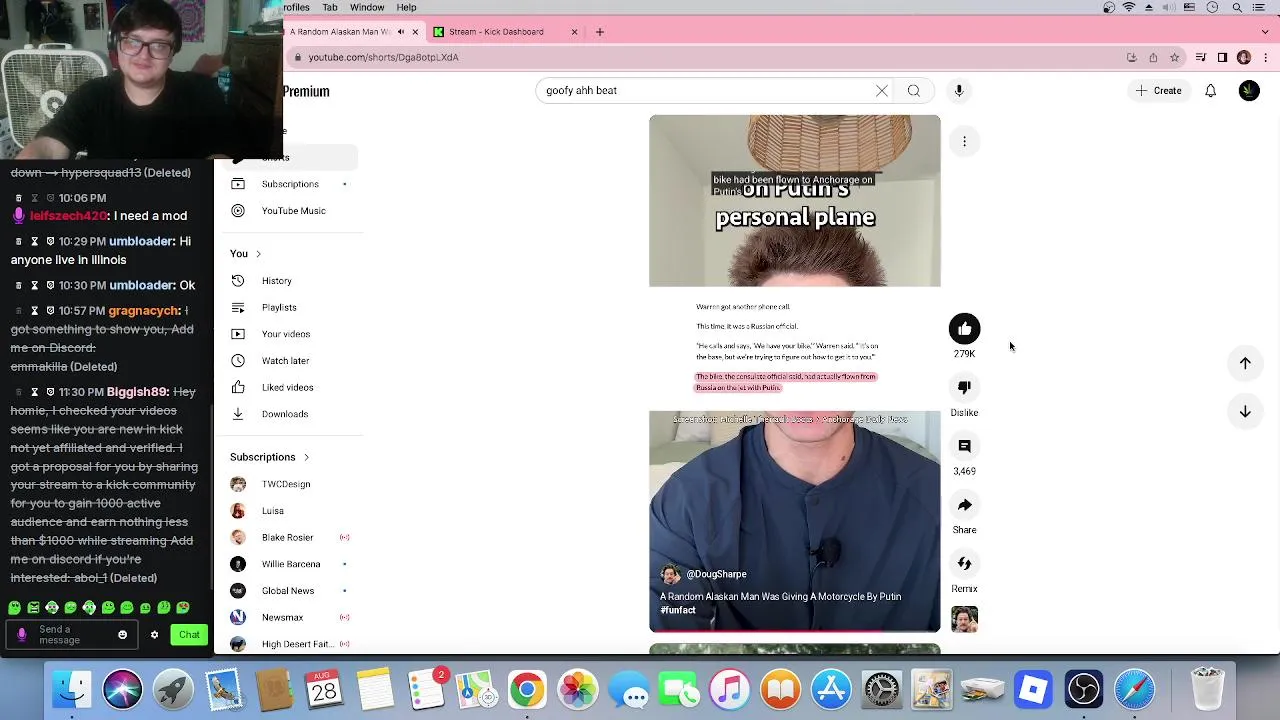Screen dimensions: 1280x720
Task: Share this page from address bar
Action: coord(1153,58)
